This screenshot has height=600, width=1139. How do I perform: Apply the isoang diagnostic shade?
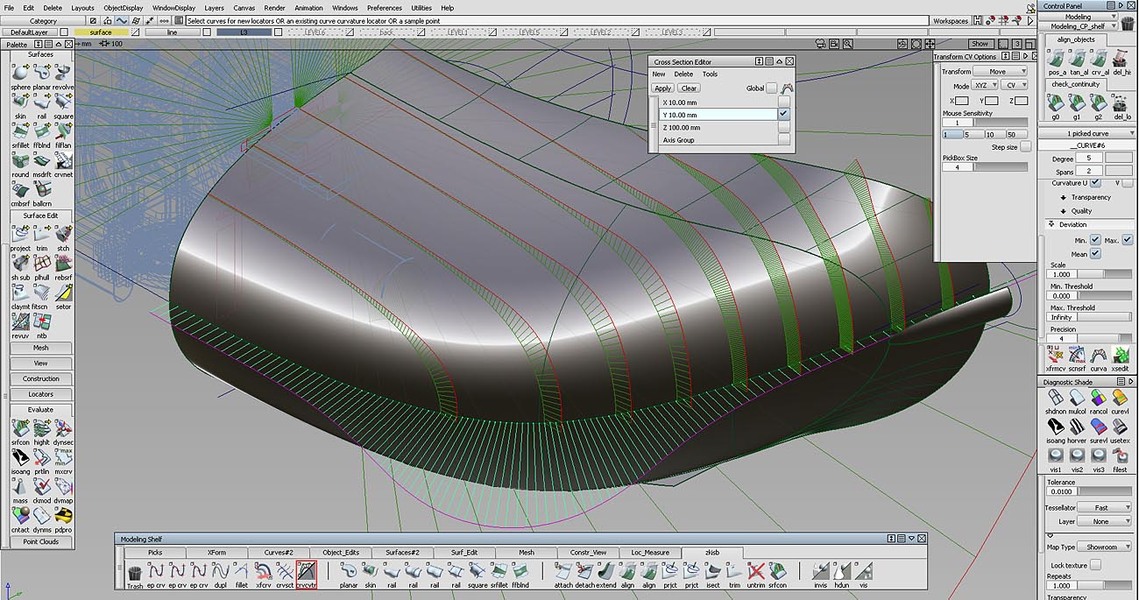[x=1055, y=426]
